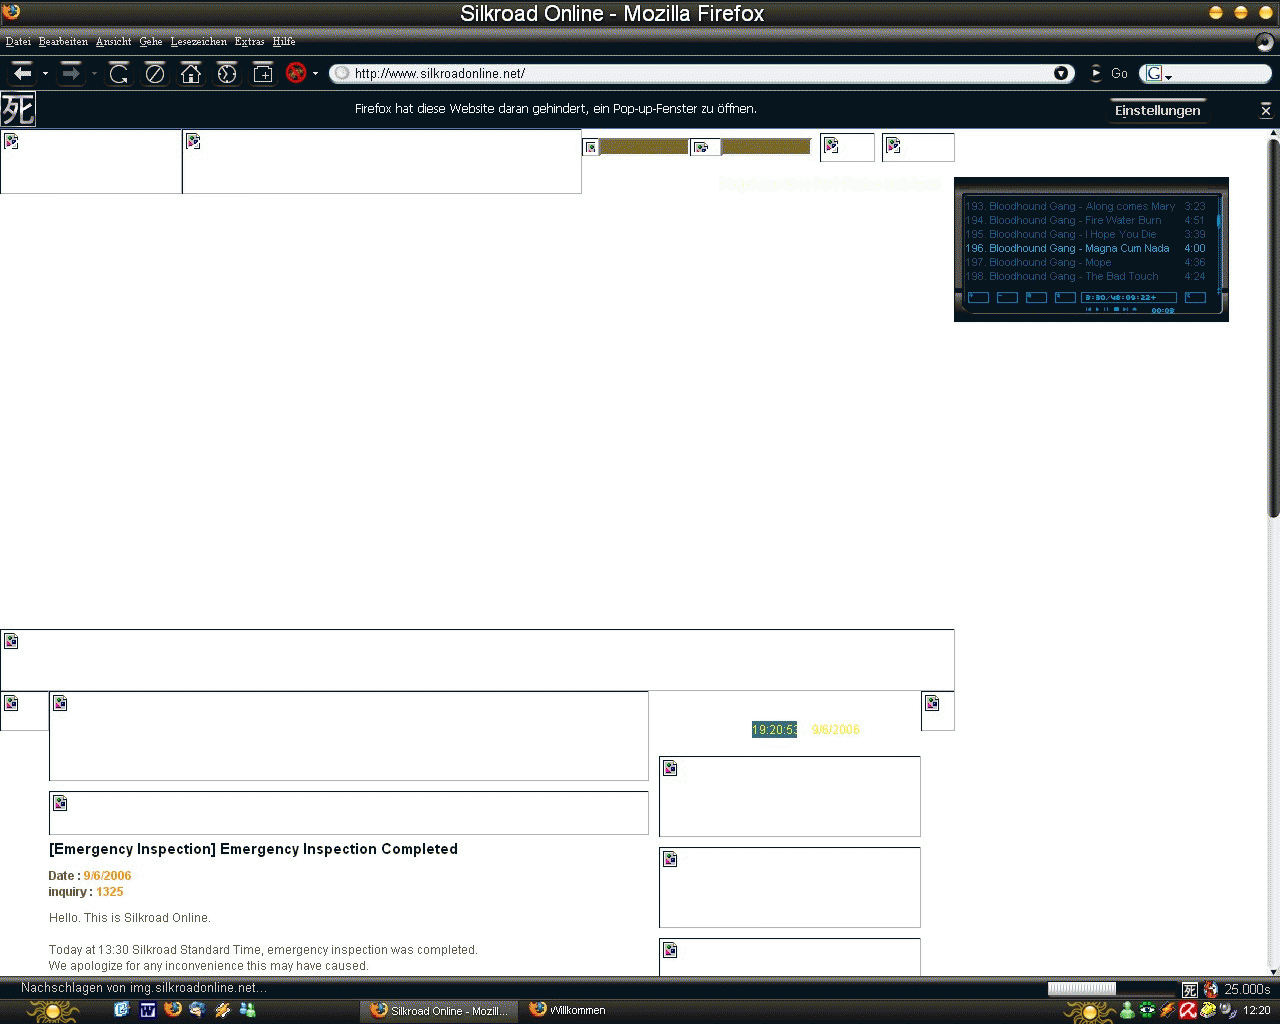Go to the Home page icon
The image size is (1280, 1024).
[x=191, y=73]
